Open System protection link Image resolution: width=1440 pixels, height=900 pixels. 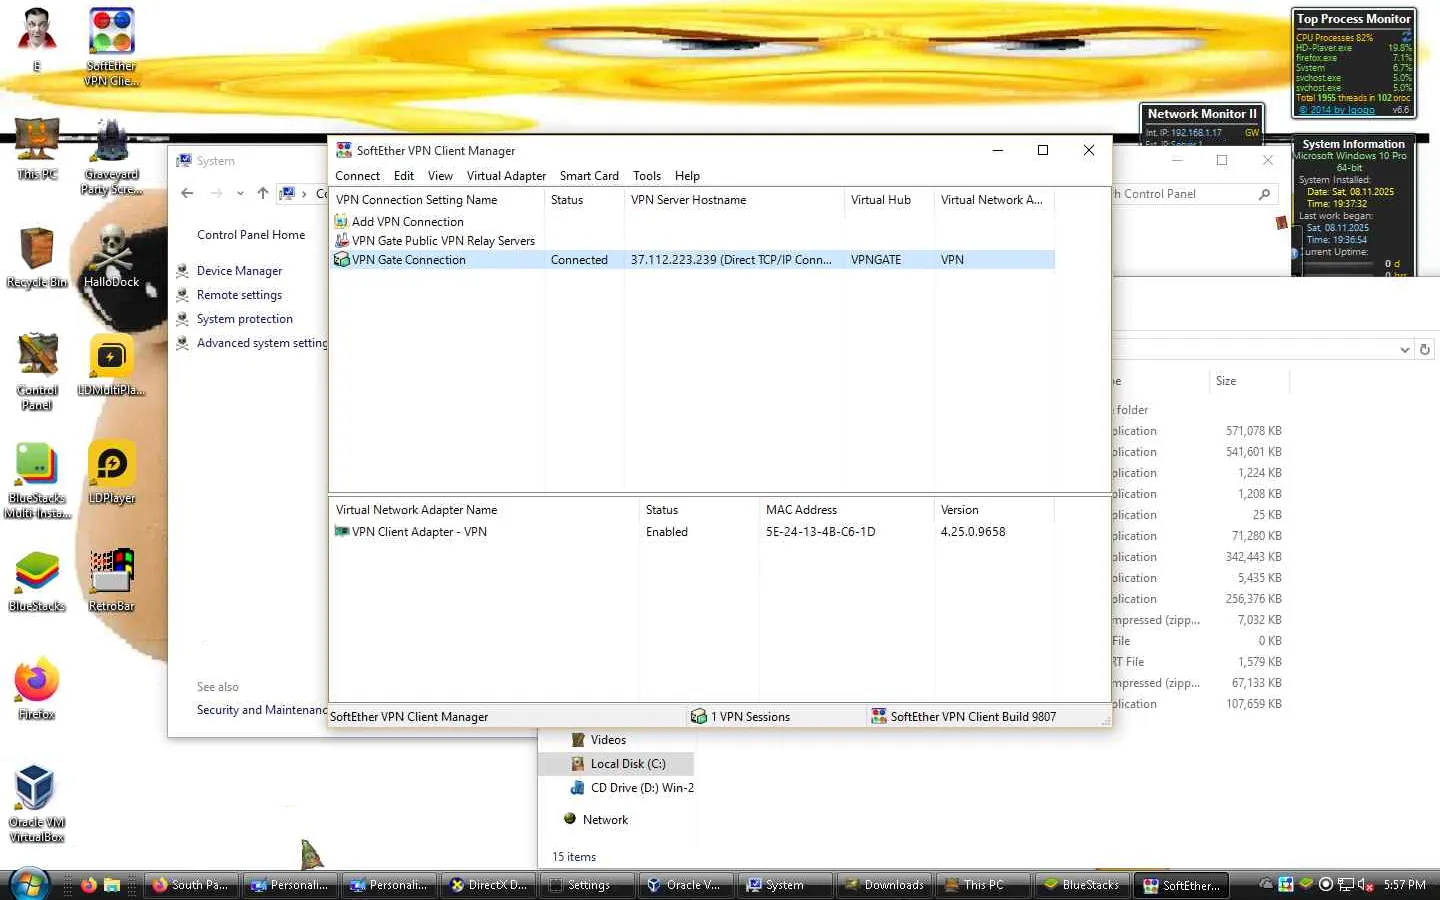245,319
